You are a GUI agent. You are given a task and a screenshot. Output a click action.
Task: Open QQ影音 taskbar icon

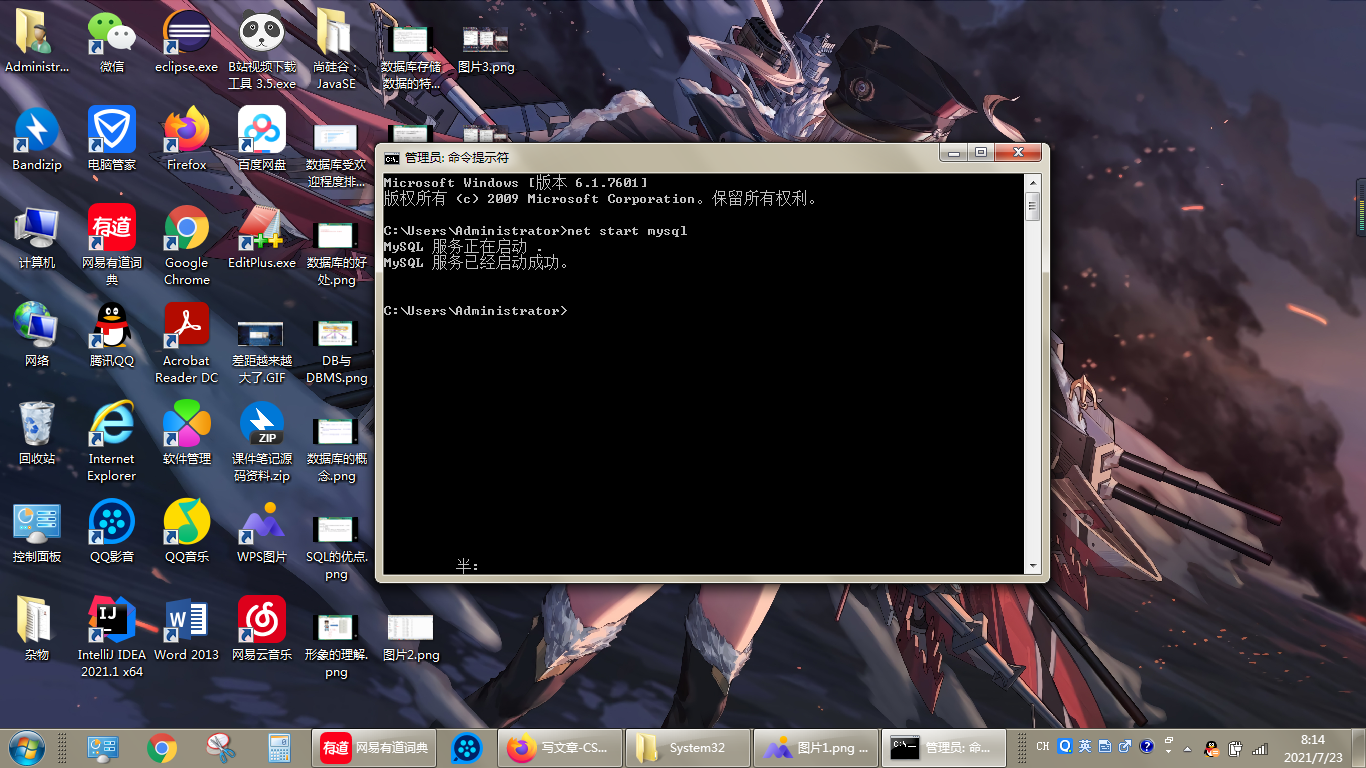467,748
